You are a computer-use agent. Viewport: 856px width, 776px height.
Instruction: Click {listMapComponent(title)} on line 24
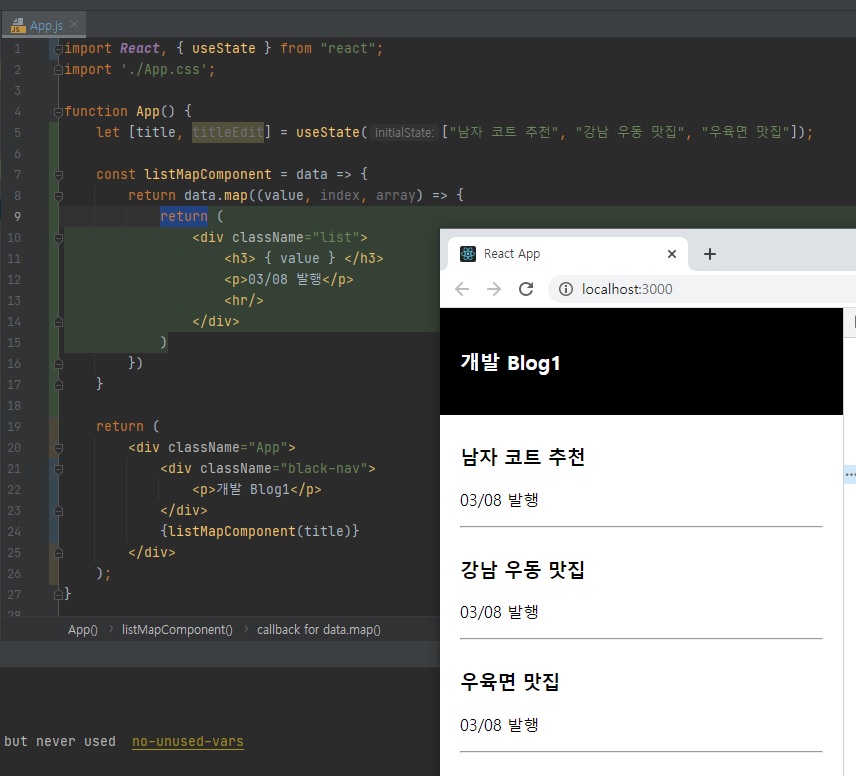pos(260,531)
